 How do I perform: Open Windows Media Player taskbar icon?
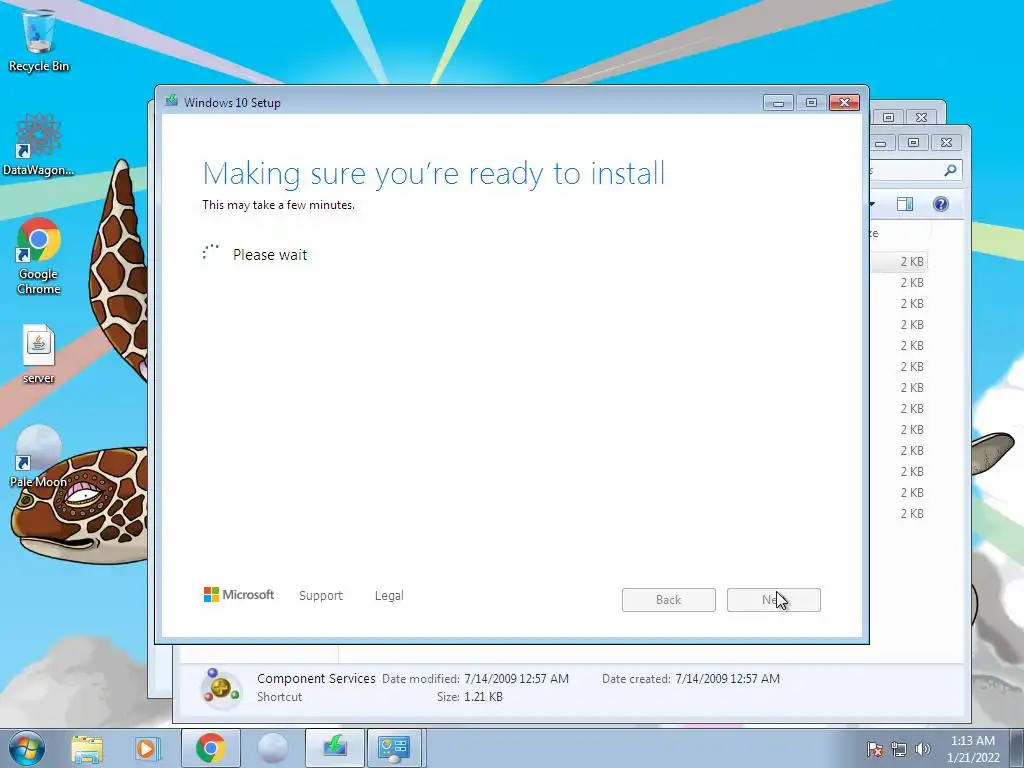coord(147,748)
